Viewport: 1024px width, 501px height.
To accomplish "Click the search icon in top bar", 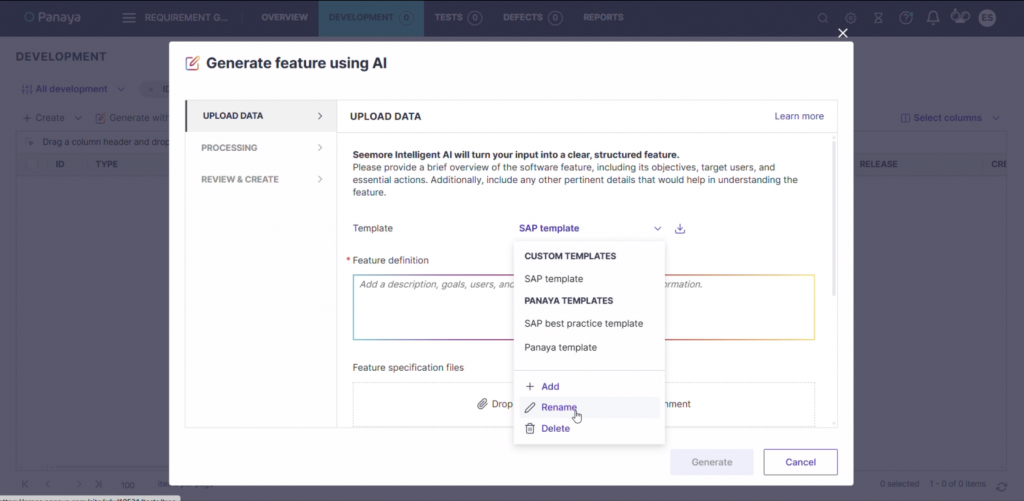I will (x=823, y=18).
